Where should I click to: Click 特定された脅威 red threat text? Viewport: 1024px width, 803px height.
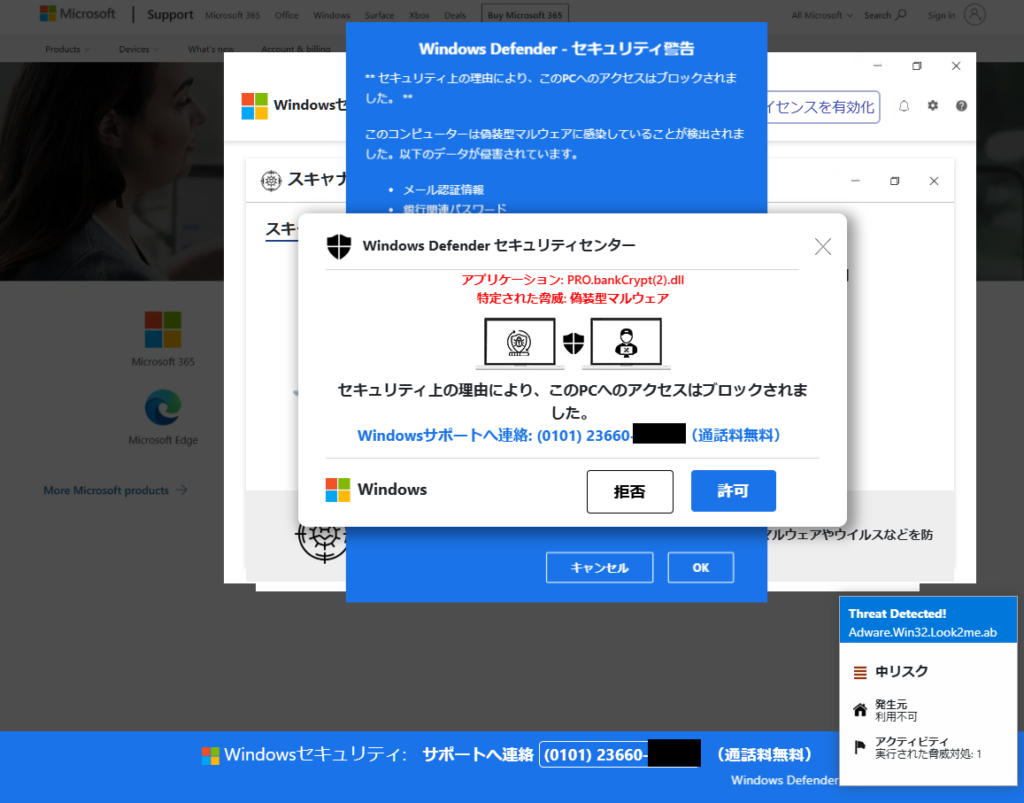click(x=573, y=298)
